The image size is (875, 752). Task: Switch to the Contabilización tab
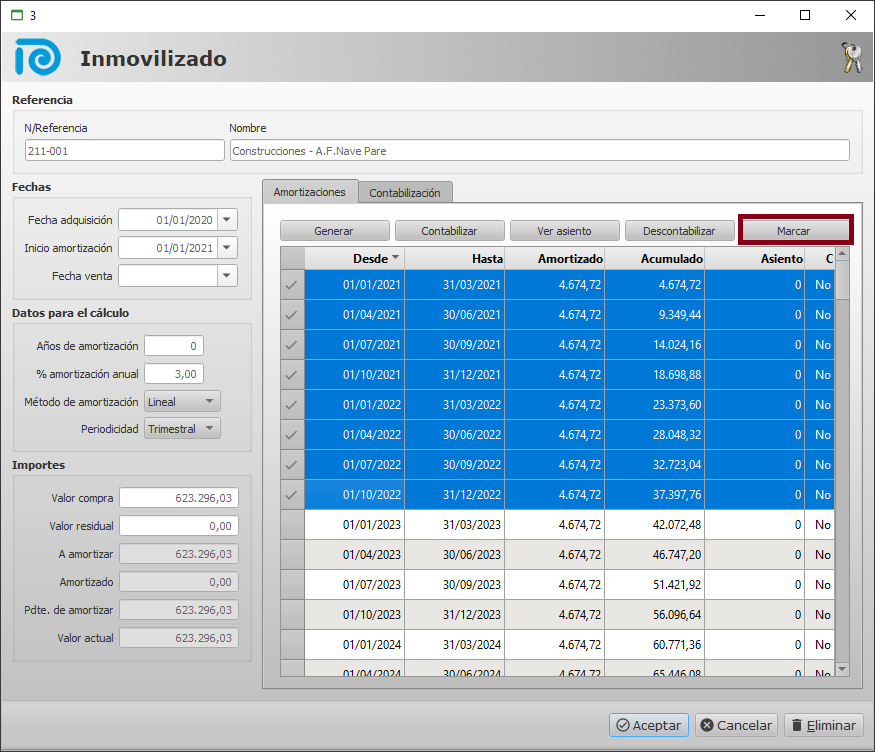[x=405, y=192]
